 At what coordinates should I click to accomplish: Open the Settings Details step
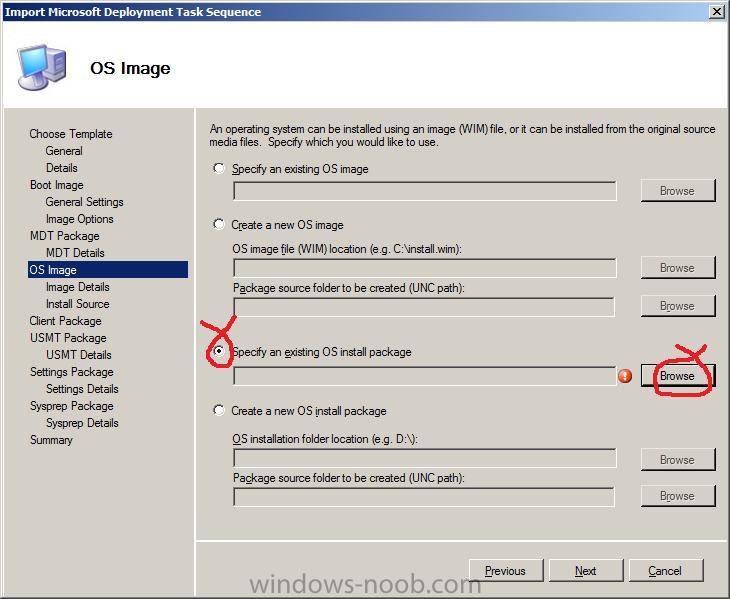click(82, 389)
